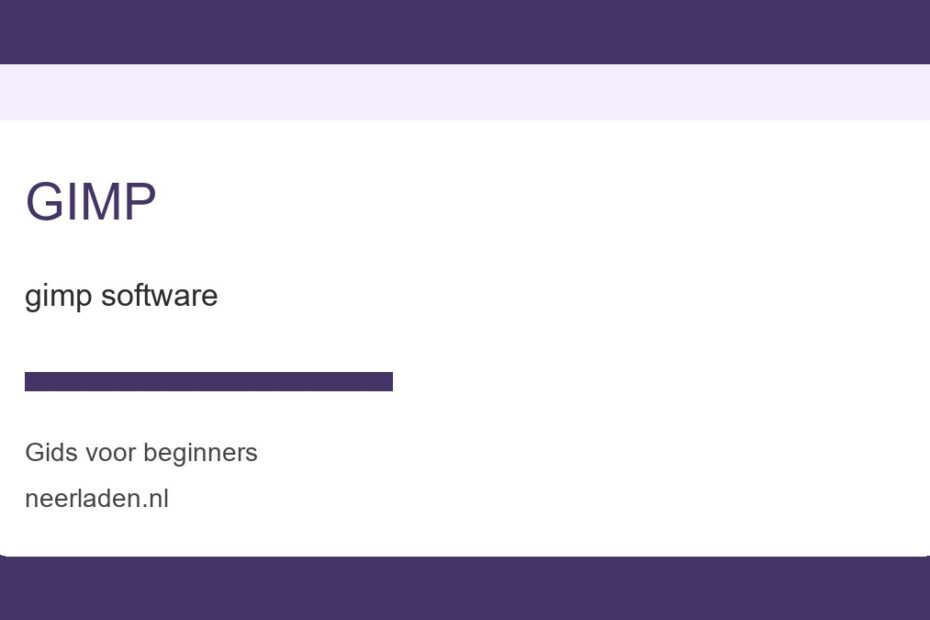The image size is (930, 620).
Task: Click the word 'software' in the subtitle
Action: click(160, 295)
